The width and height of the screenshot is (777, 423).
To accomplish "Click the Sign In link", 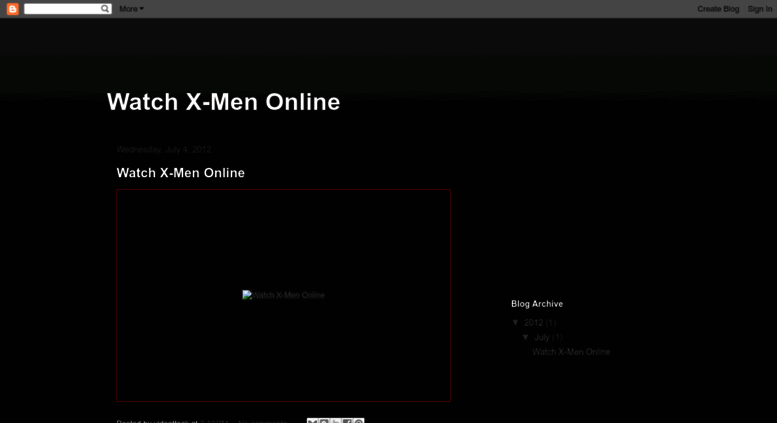I will (760, 9).
